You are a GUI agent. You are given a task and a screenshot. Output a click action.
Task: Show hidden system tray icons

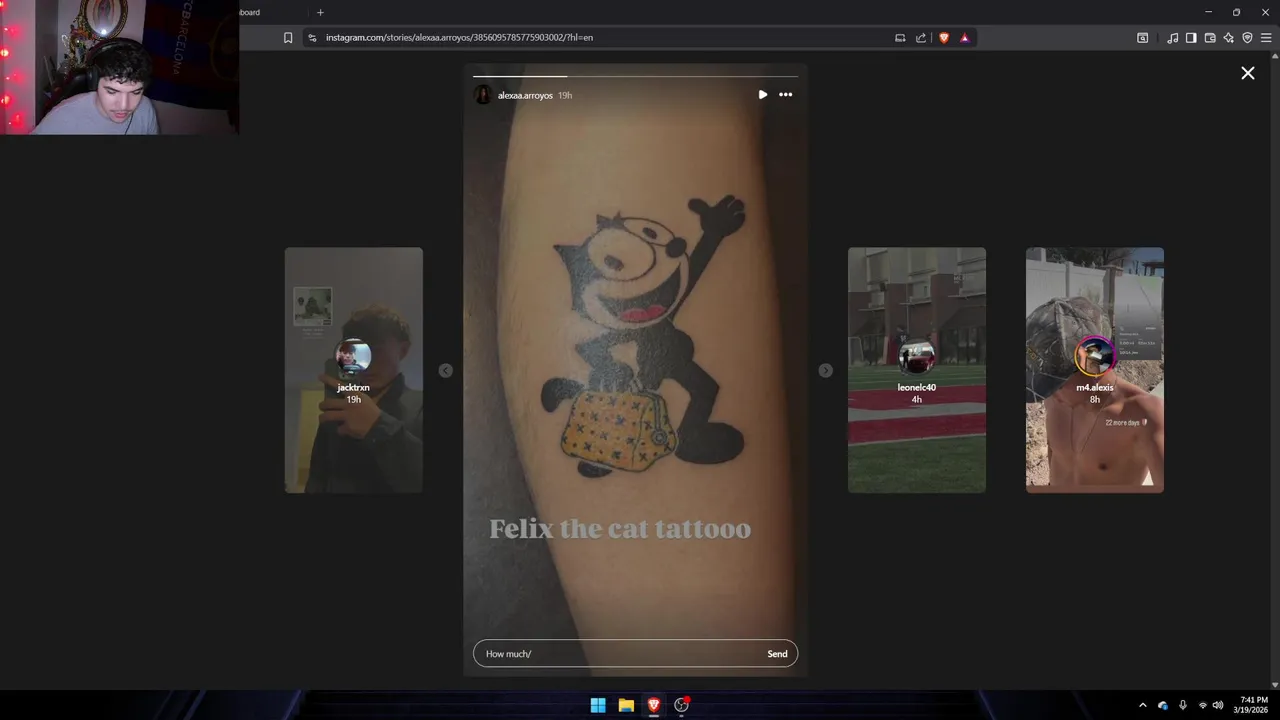pyautogui.click(x=1143, y=705)
